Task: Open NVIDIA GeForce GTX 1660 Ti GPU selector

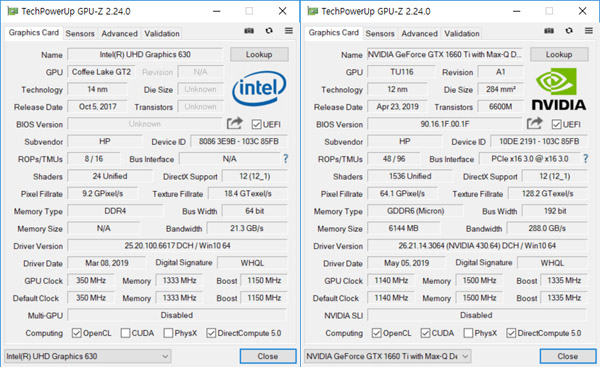Action: pyautogui.click(x=387, y=356)
